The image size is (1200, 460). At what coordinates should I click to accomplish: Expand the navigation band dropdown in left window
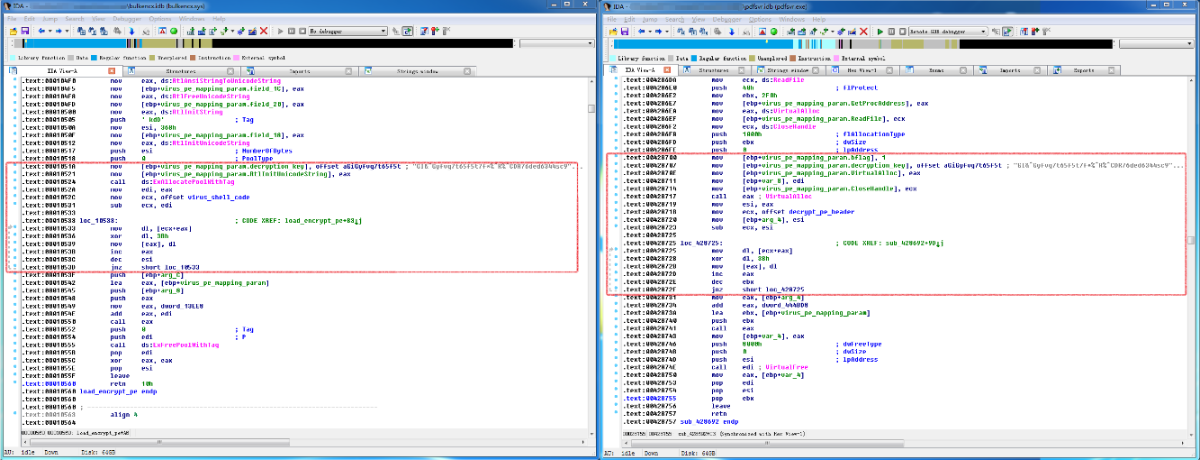[591, 45]
